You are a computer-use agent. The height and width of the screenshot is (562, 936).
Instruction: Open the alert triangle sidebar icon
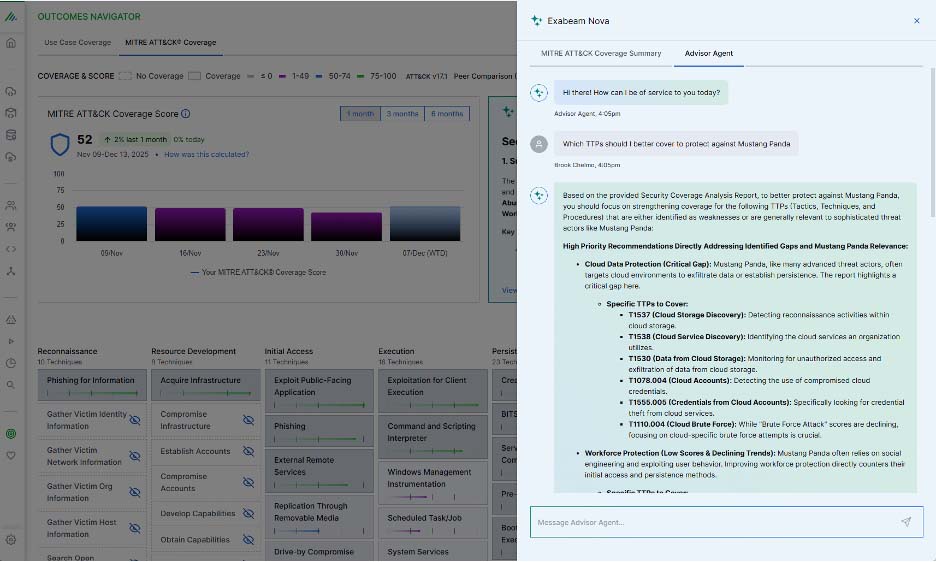(11, 320)
